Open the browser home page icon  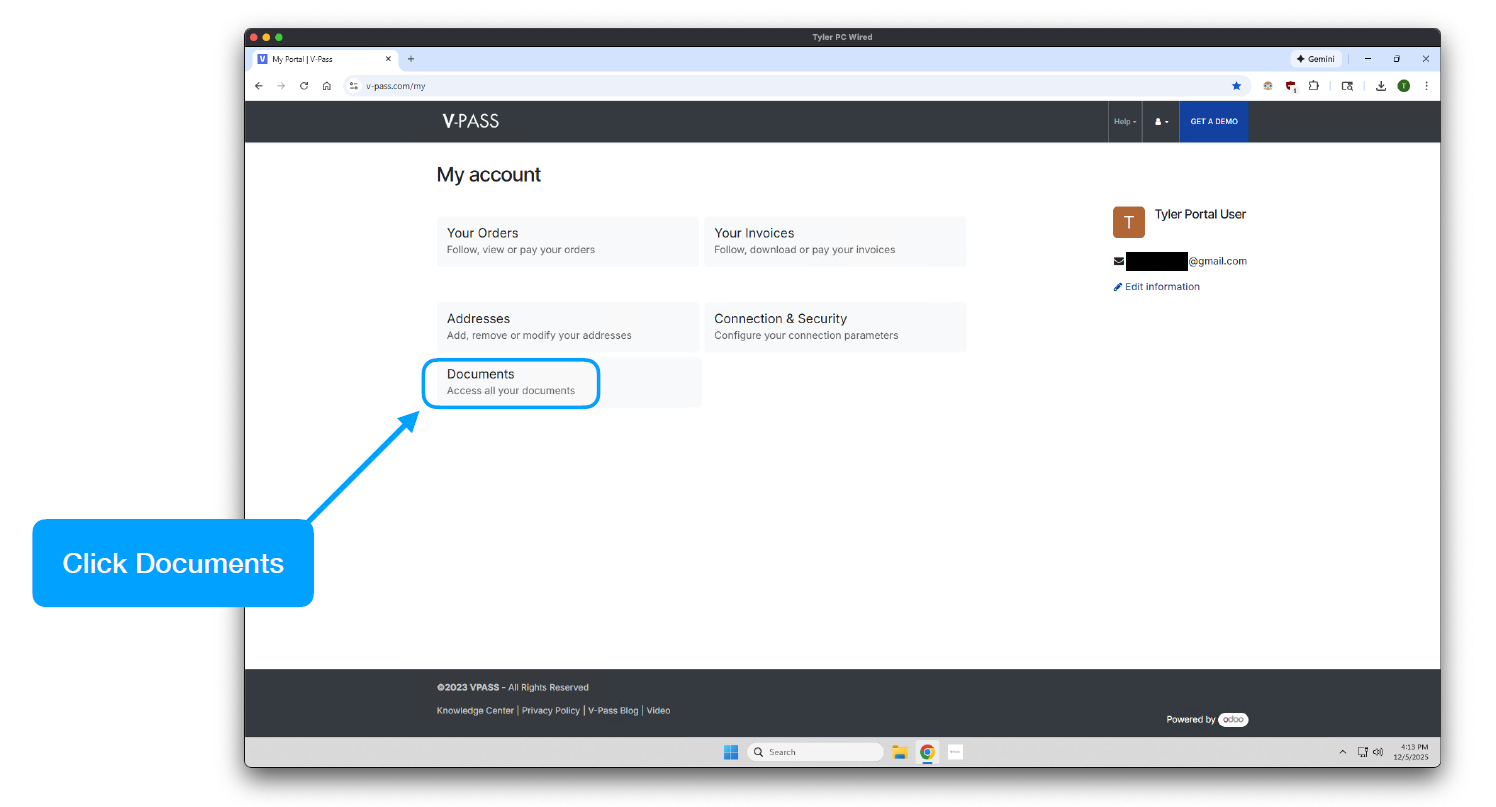click(x=327, y=86)
